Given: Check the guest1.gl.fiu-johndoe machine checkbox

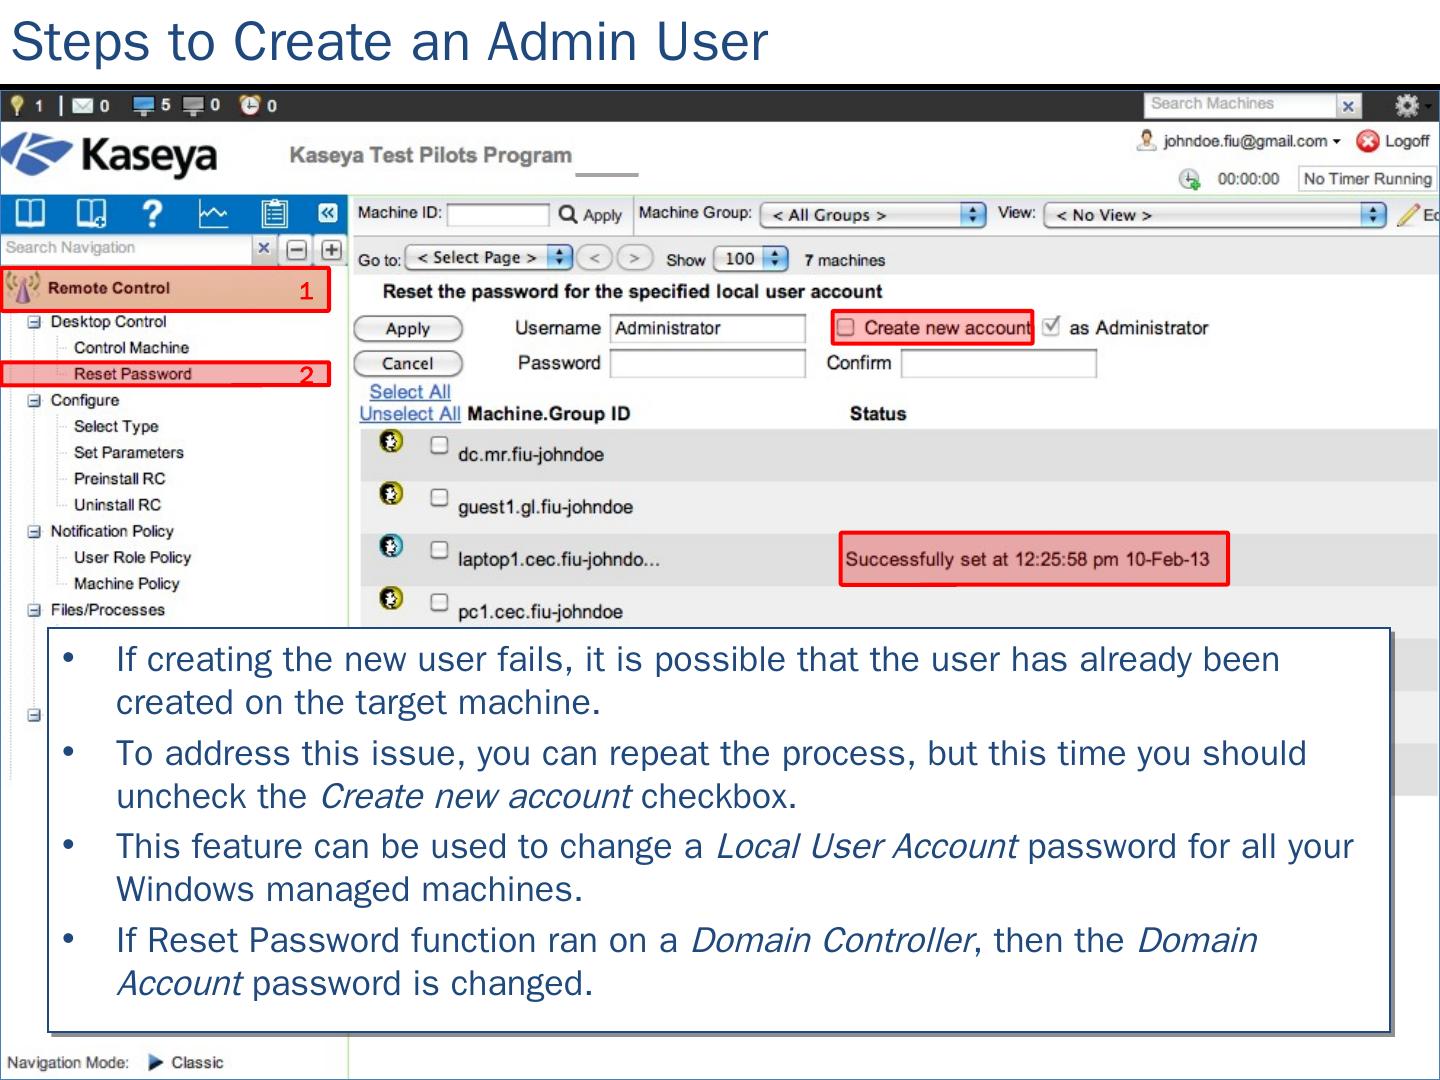Looking at the screenshot, I should click(439, 497).
